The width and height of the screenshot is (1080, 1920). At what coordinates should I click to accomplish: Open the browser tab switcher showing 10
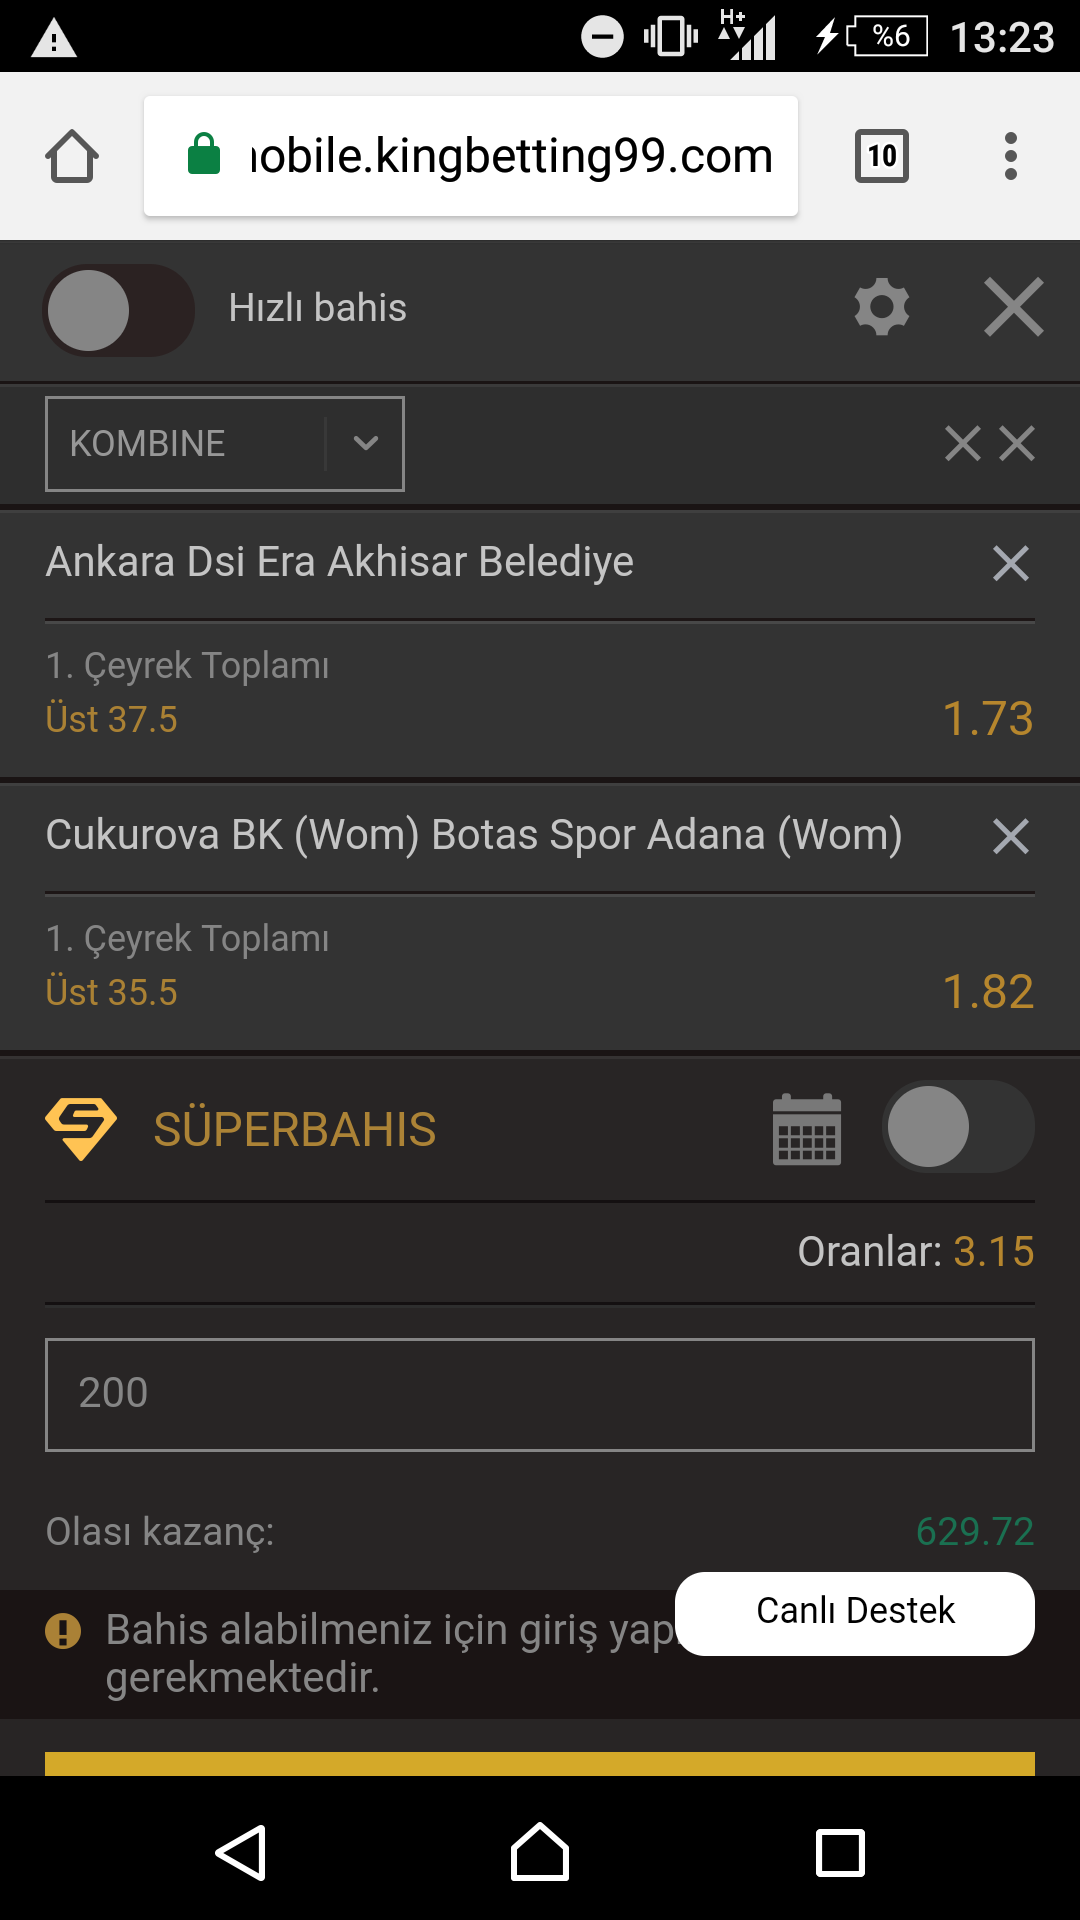pos(882,156)
